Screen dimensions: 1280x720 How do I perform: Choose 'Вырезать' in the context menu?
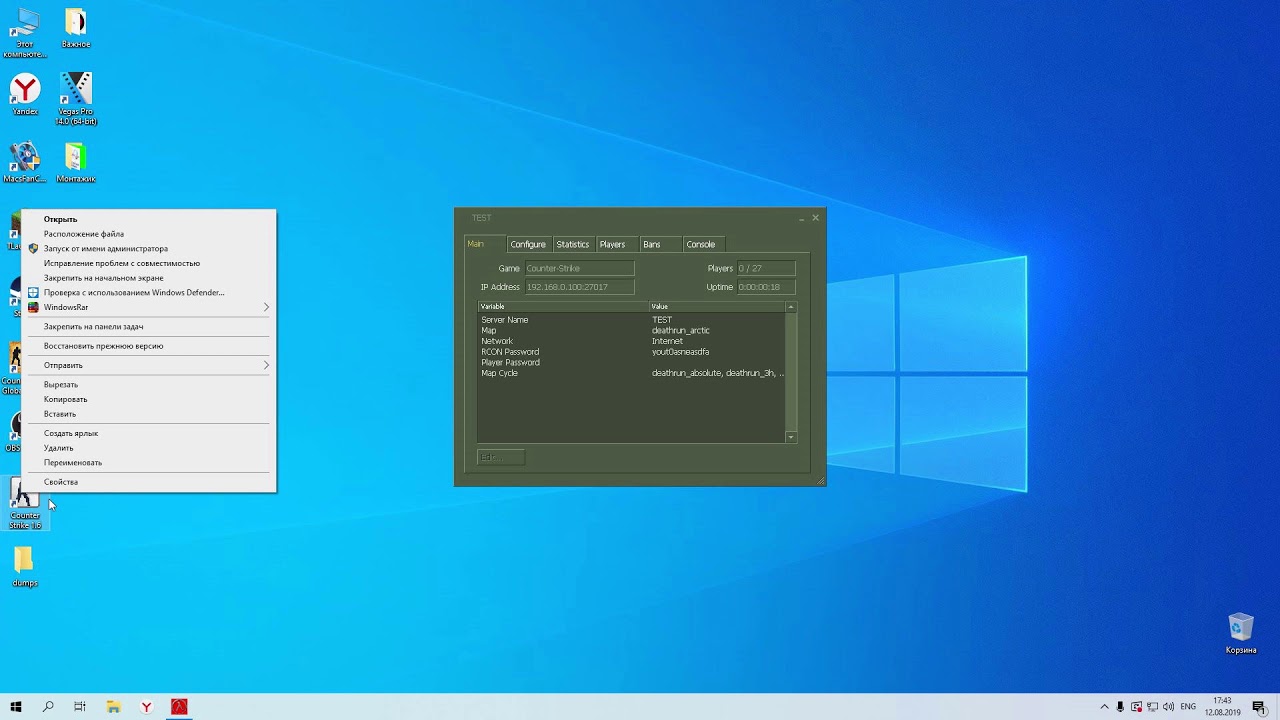point(148,384)
